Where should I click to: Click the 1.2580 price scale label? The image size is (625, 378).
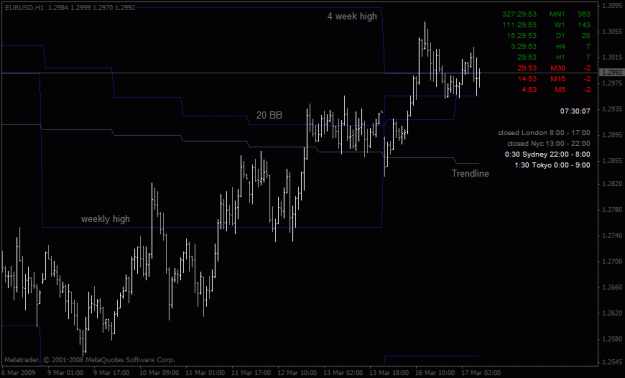(613, 339)
